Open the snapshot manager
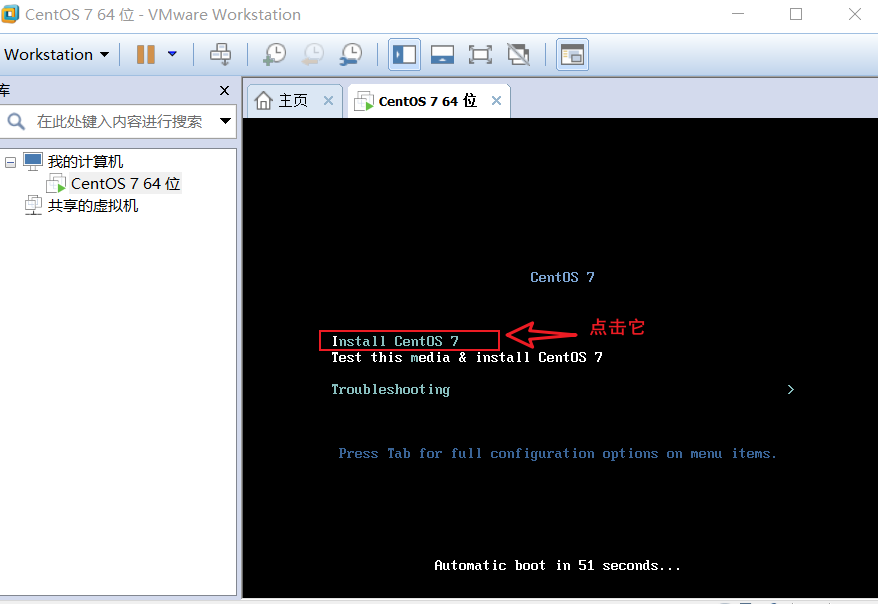The image size is (878, 604). tap(351, 54)
